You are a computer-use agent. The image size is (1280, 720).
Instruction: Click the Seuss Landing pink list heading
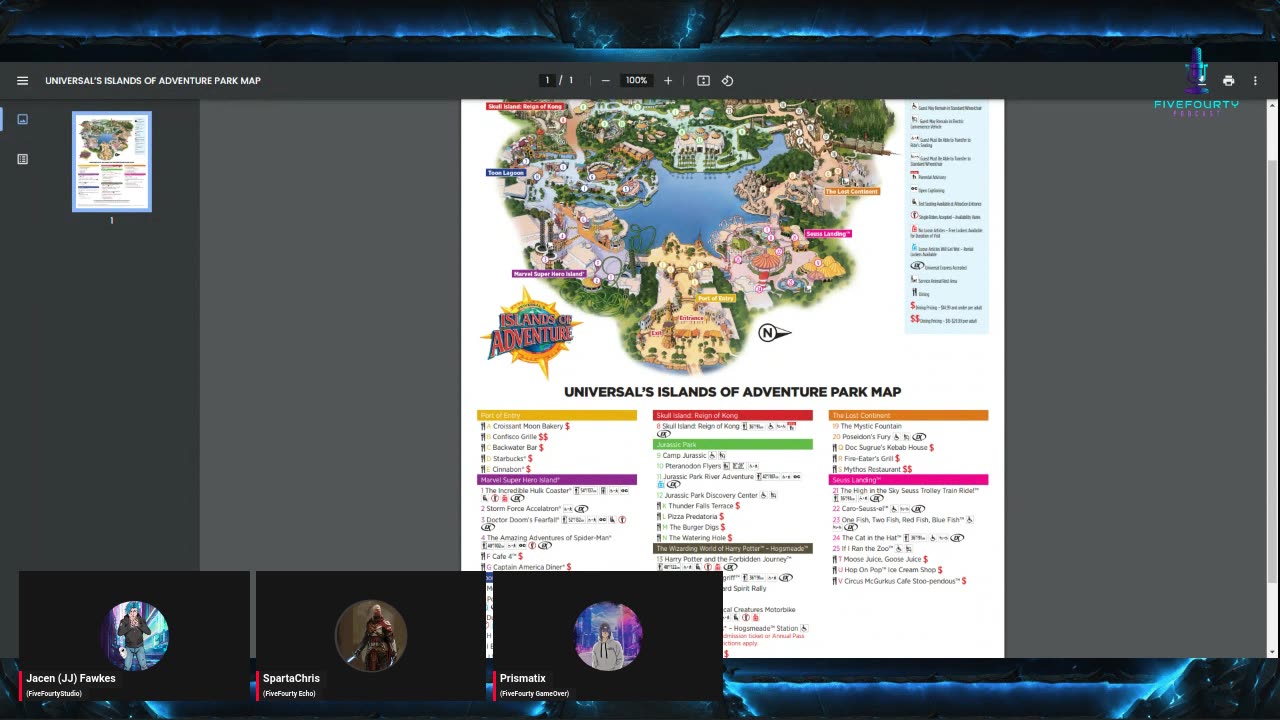pos(909,480)
